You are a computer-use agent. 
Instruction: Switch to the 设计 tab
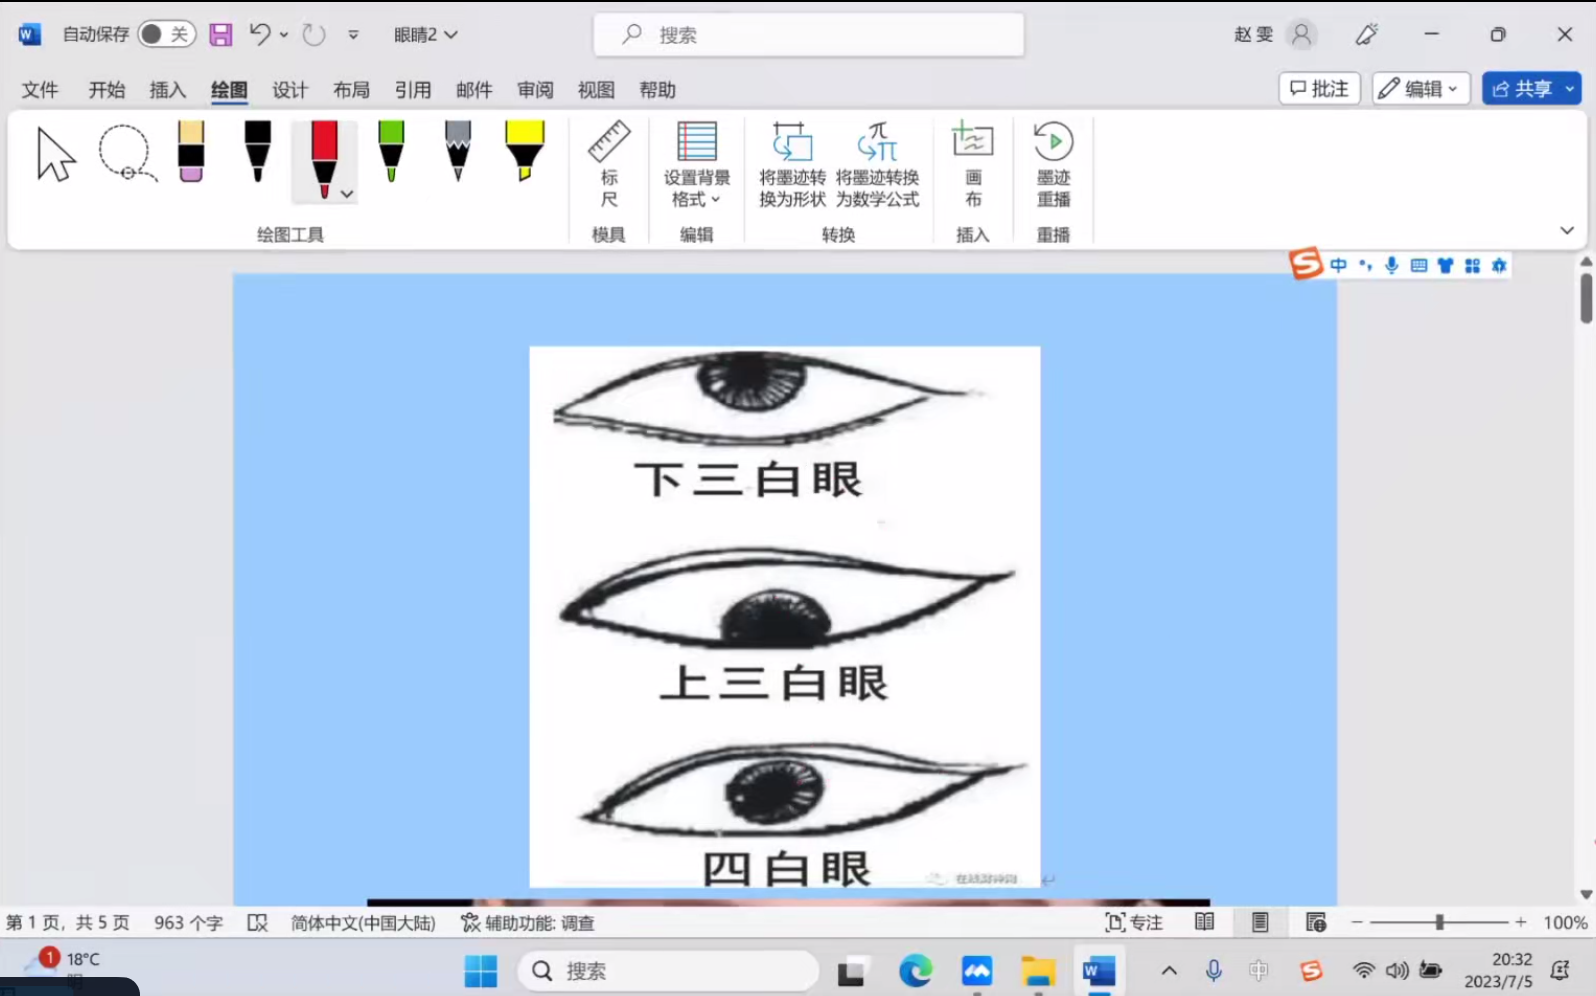[x=290, y=90]
